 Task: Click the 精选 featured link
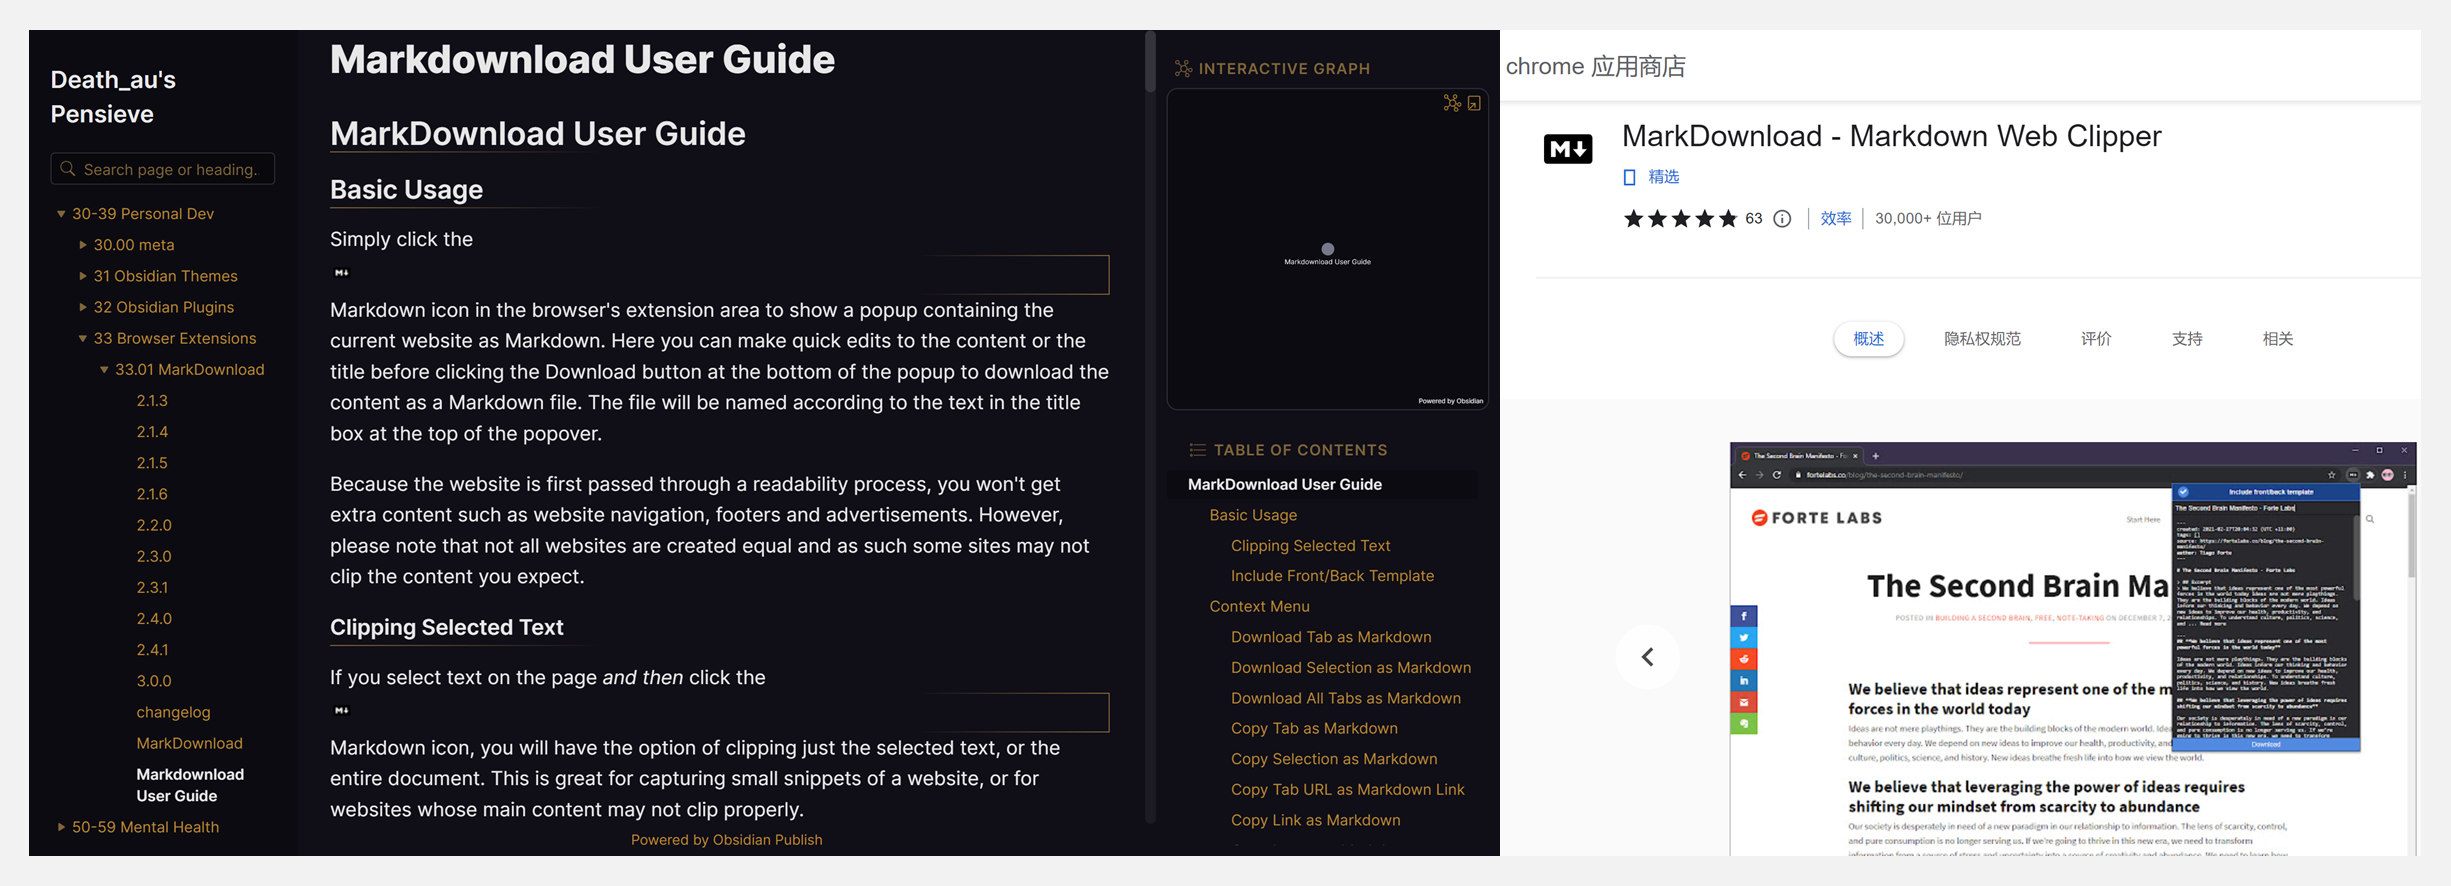pos(1663,177)
